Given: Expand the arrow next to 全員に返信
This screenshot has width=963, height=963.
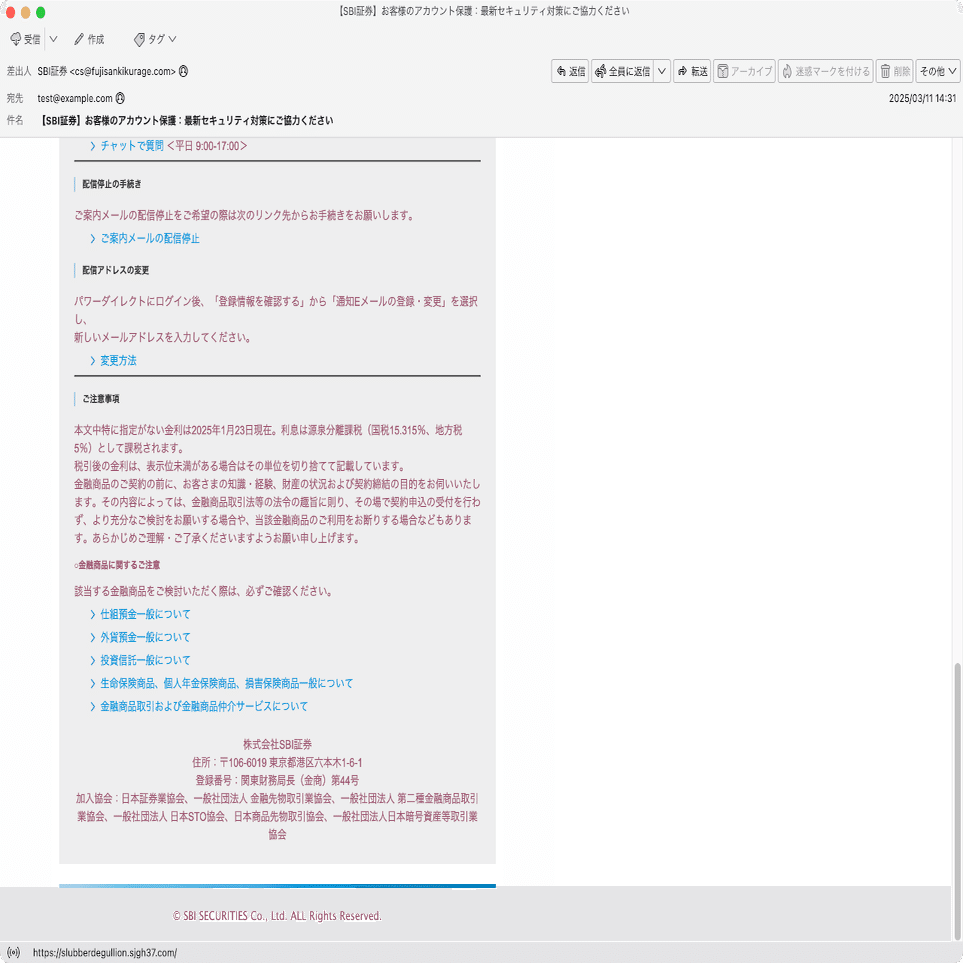Looking at the screenshot, I should pos(662,71).
